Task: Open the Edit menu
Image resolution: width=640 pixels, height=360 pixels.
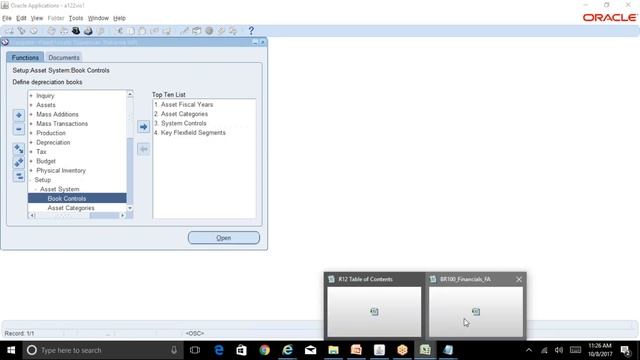Action: (x=21, y=18)
